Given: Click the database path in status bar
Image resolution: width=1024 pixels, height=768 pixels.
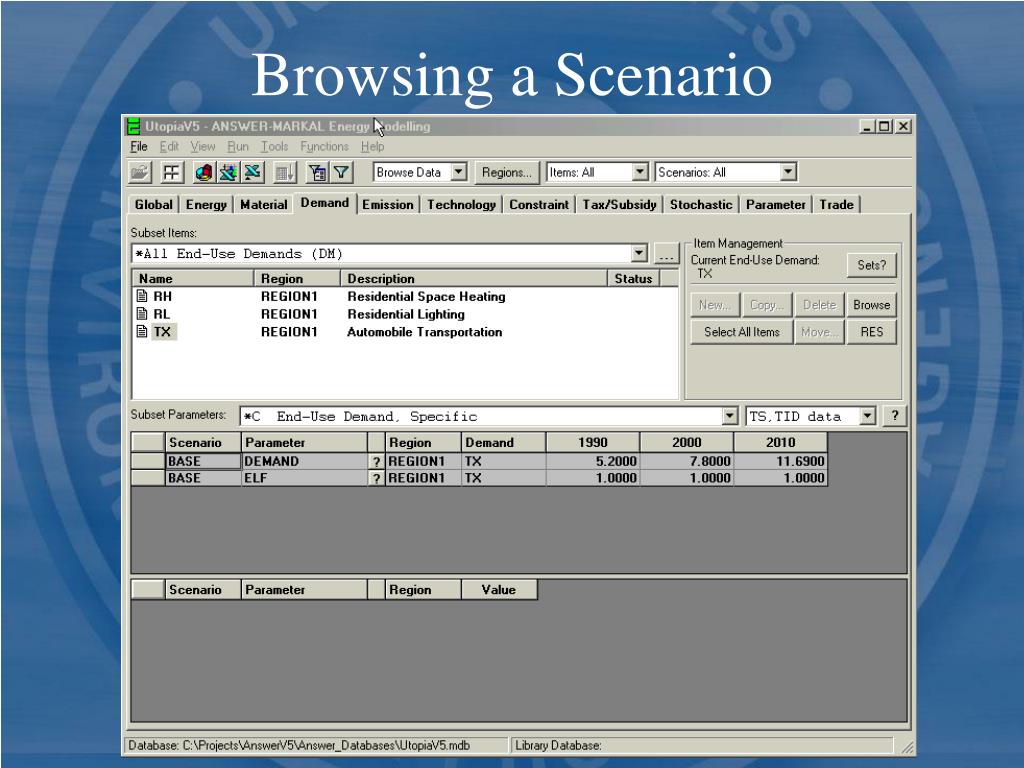Looking at the screenshot, I should point(299,745).
